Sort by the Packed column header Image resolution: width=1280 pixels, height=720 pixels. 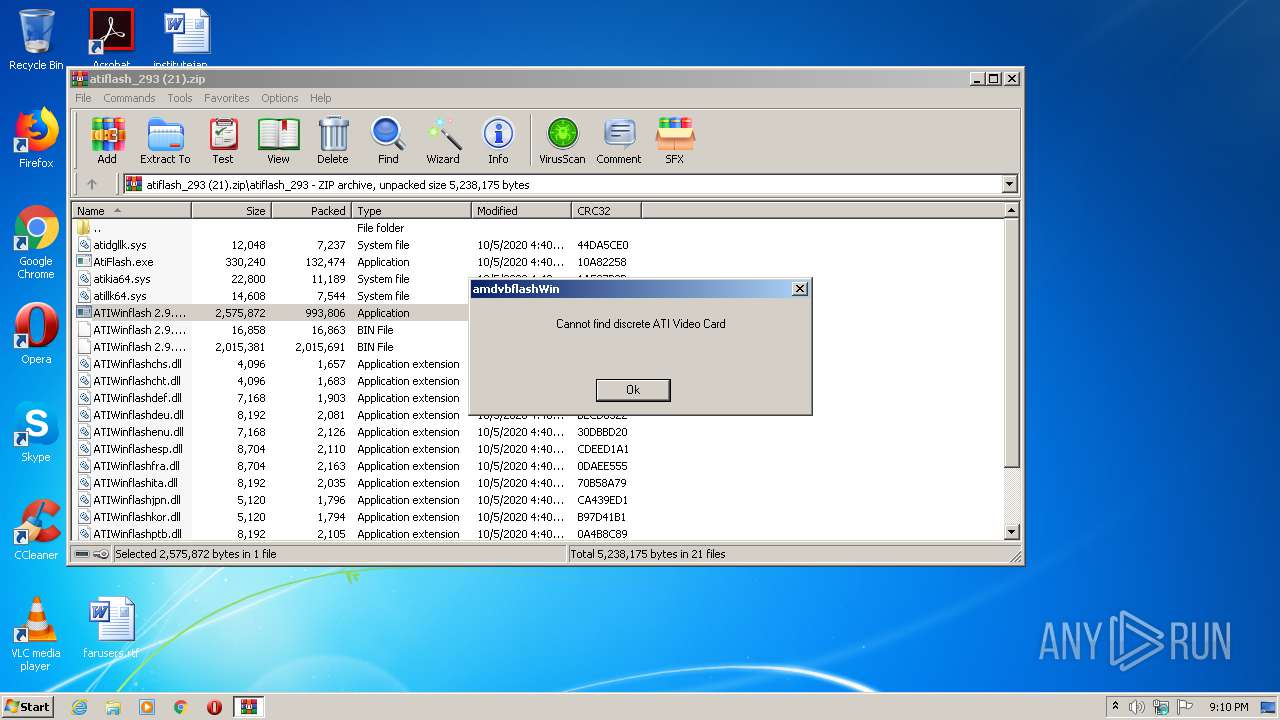(311, 211)
